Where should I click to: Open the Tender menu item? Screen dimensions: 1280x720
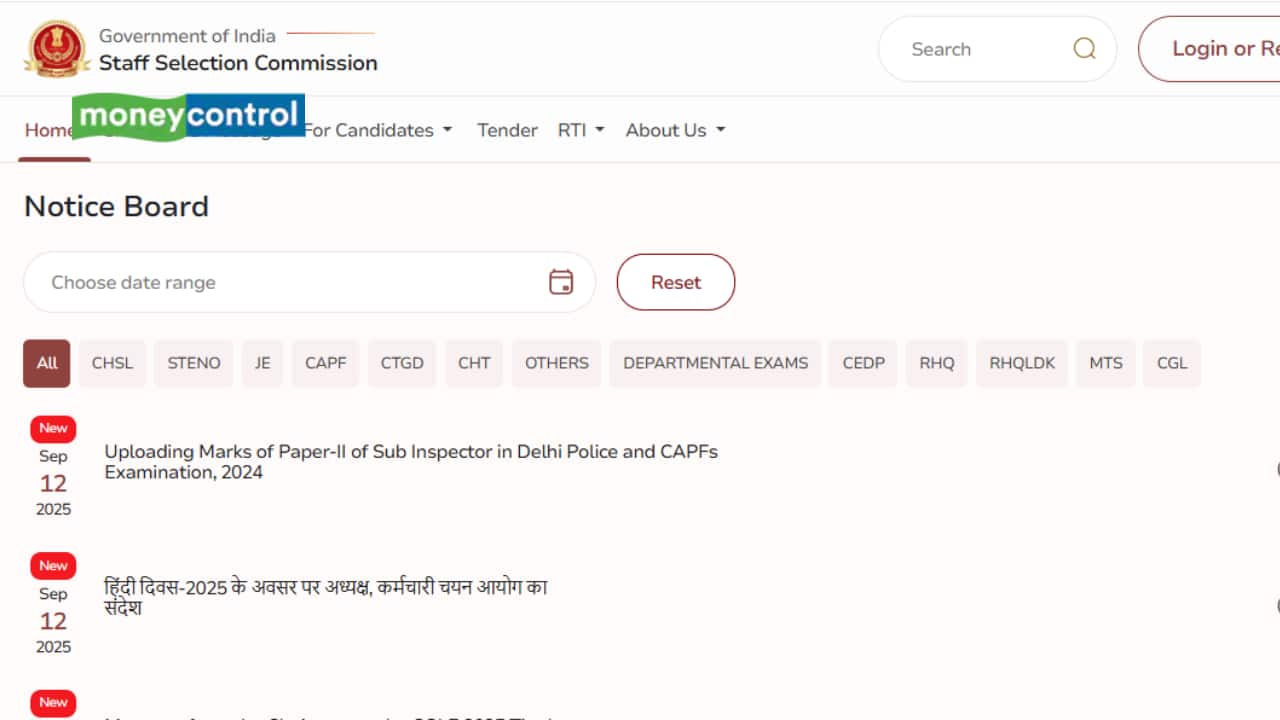(x=507, y=130)
